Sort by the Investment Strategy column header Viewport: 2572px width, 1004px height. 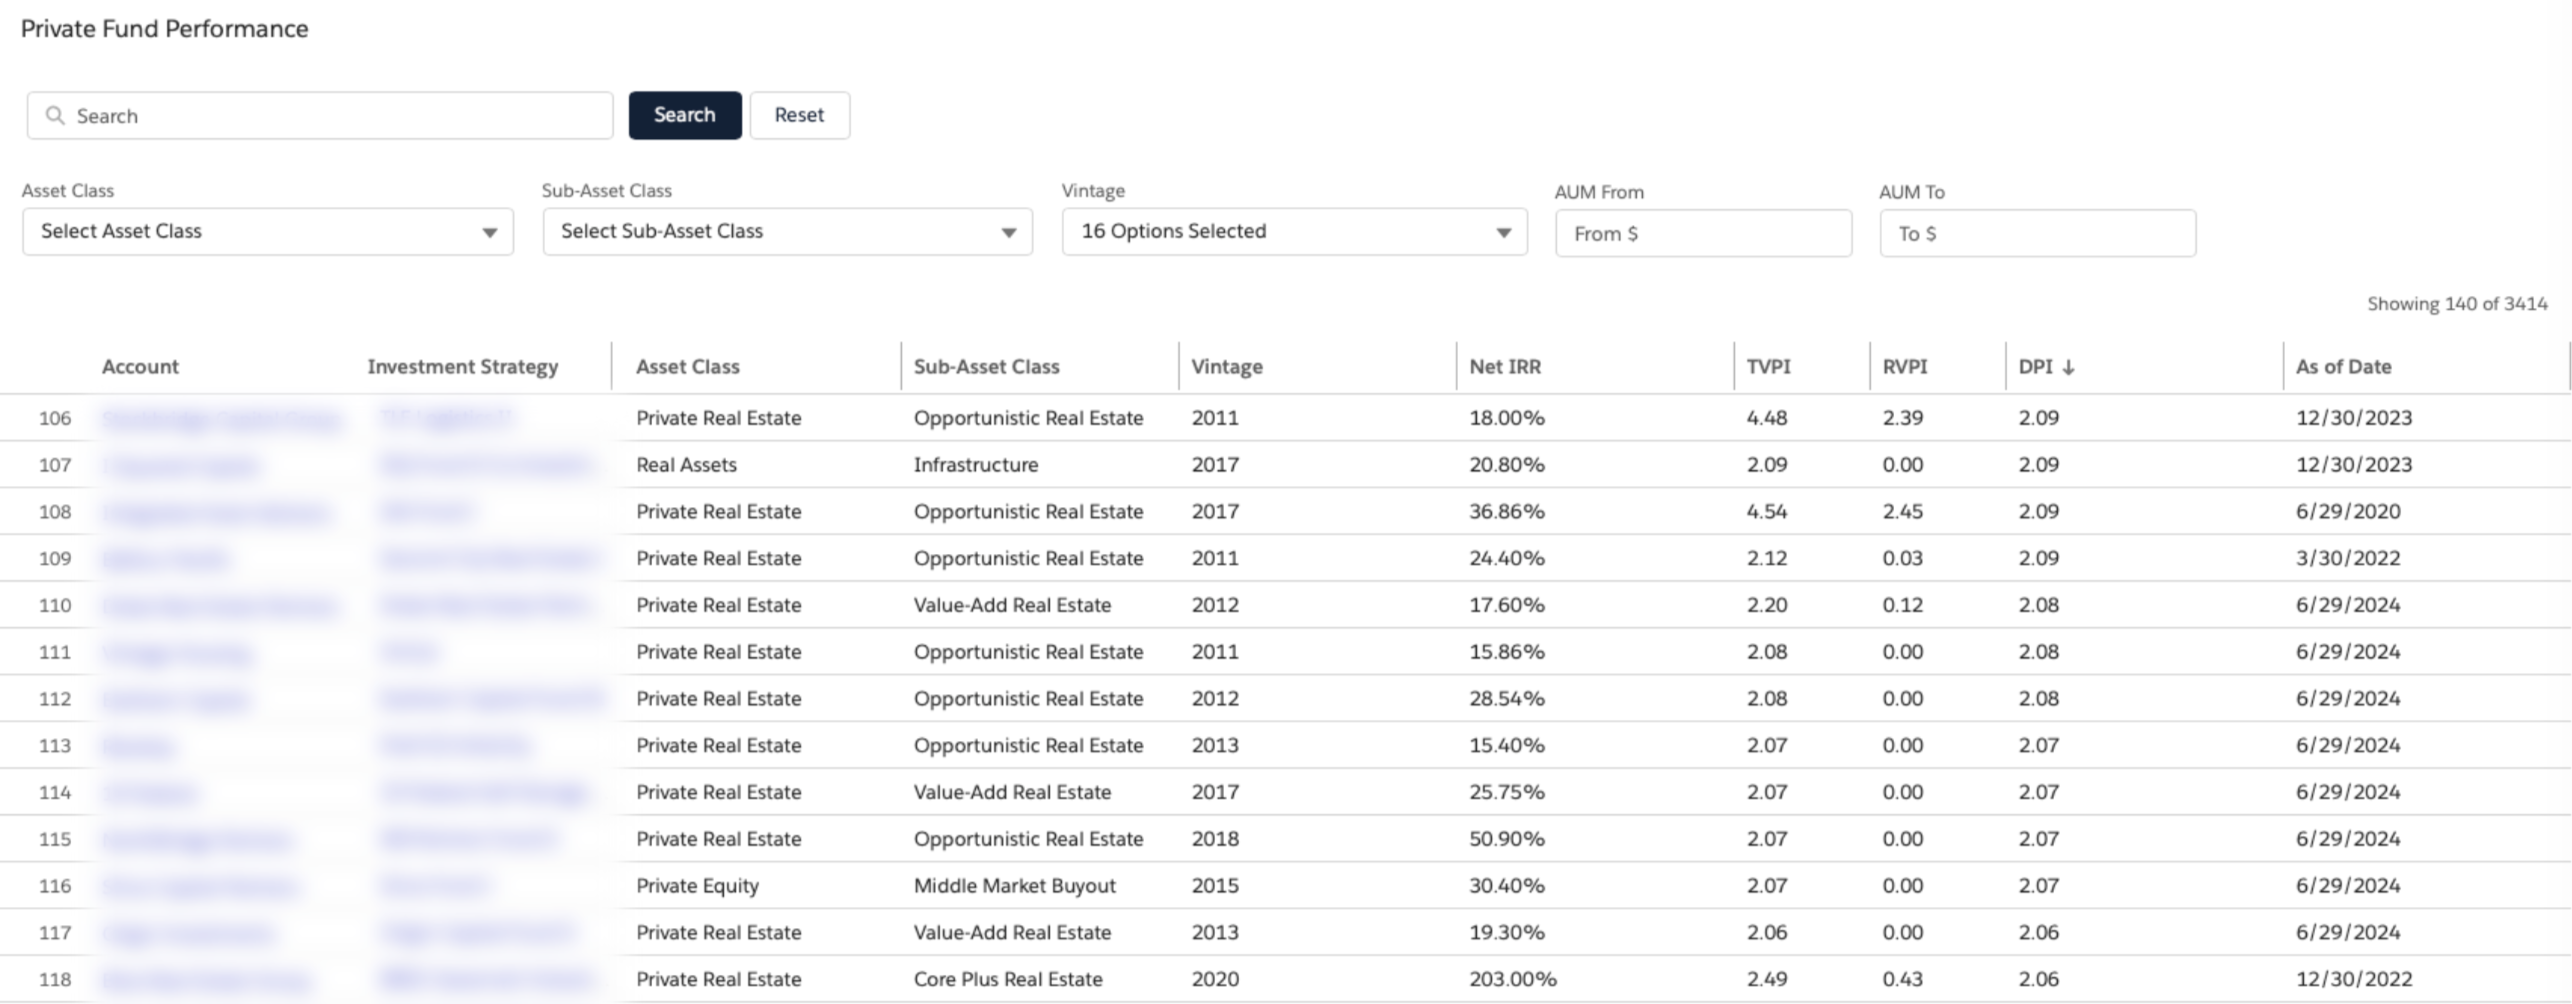click(462, 367)
